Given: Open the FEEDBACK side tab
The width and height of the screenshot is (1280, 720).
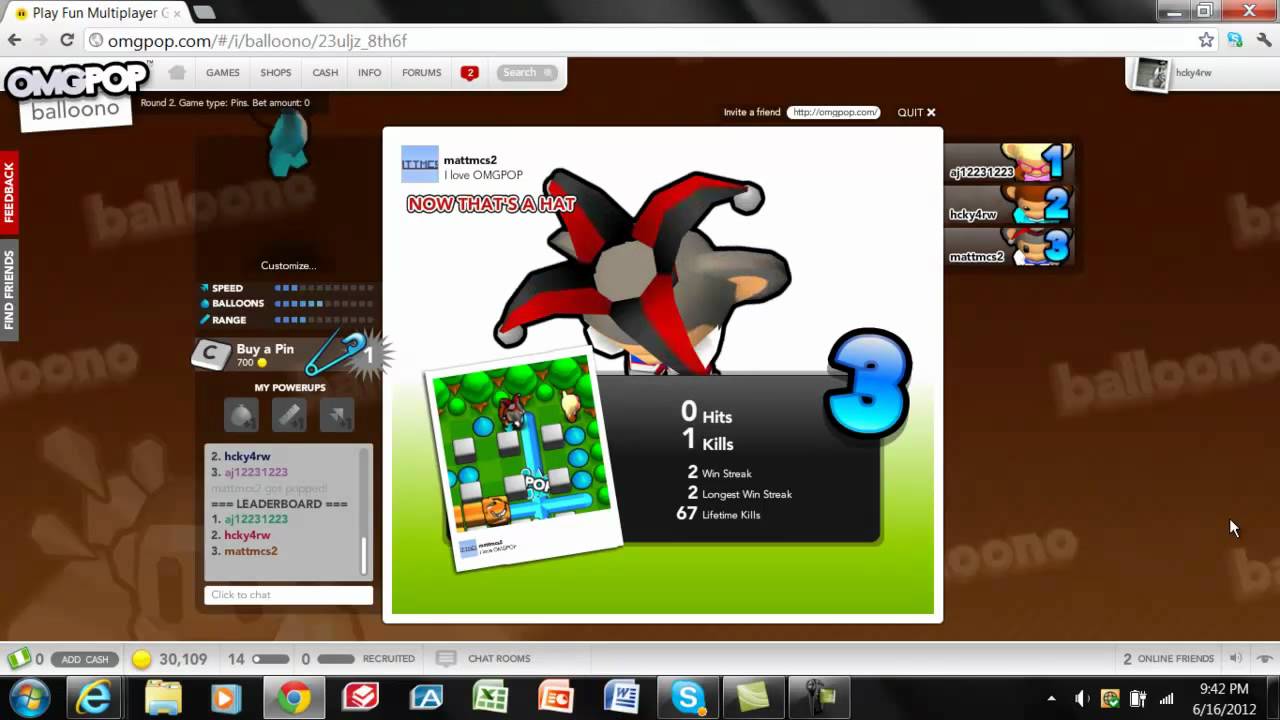Looking at the screenshot, I should (x=9, y=192).
